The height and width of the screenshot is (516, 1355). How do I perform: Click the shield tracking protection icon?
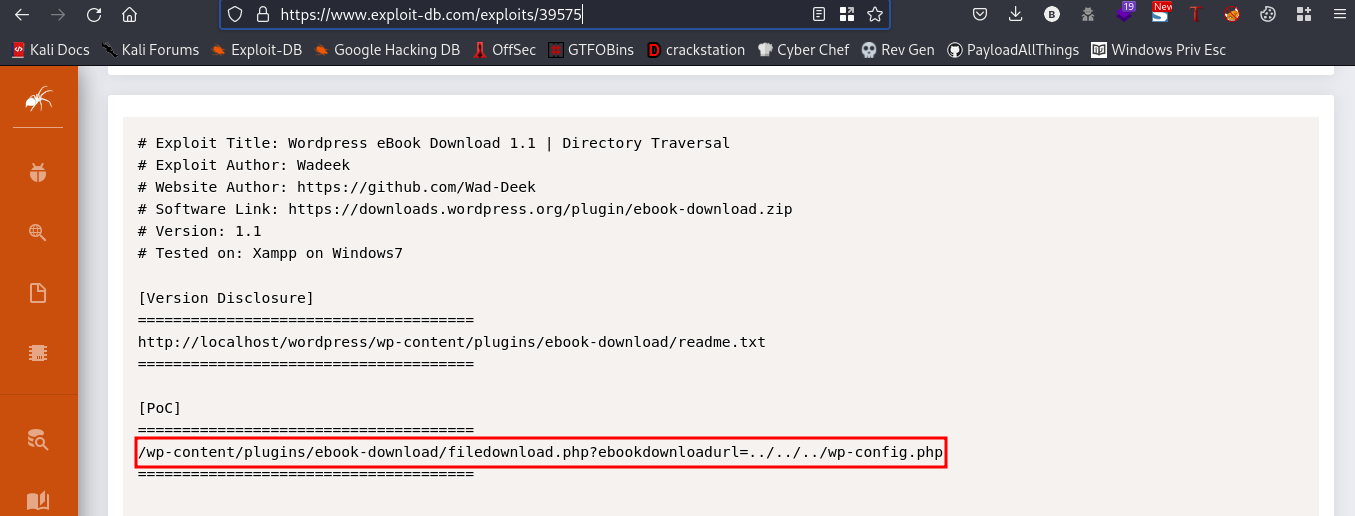(236, 14)
